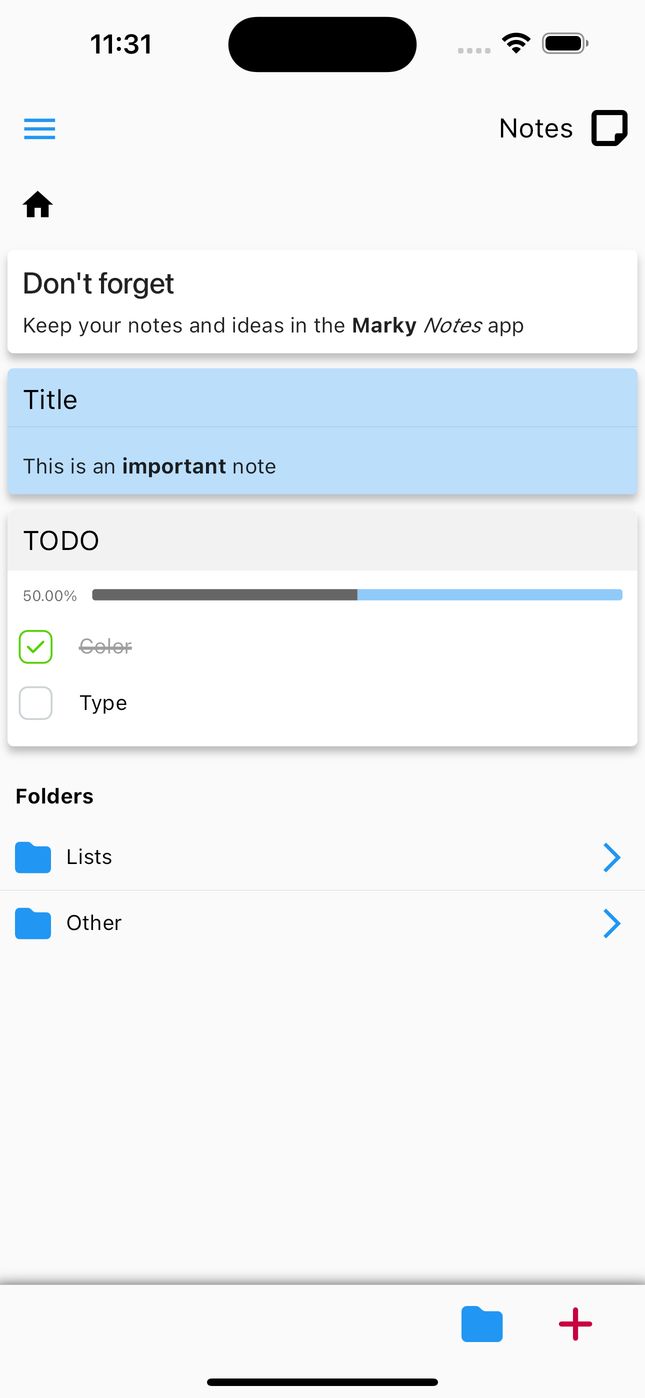The height and width of the screenshot is (1398, 645).
Task: Tap the Wi-Fi status icon
Action: (x=516, y=44)
